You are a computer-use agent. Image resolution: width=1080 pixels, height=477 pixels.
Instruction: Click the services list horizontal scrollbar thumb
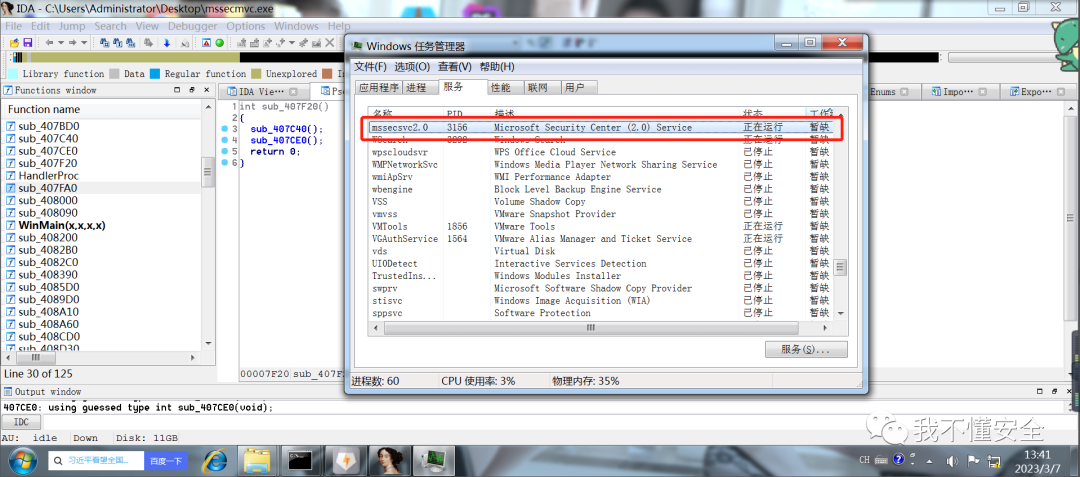click(590, 328)
